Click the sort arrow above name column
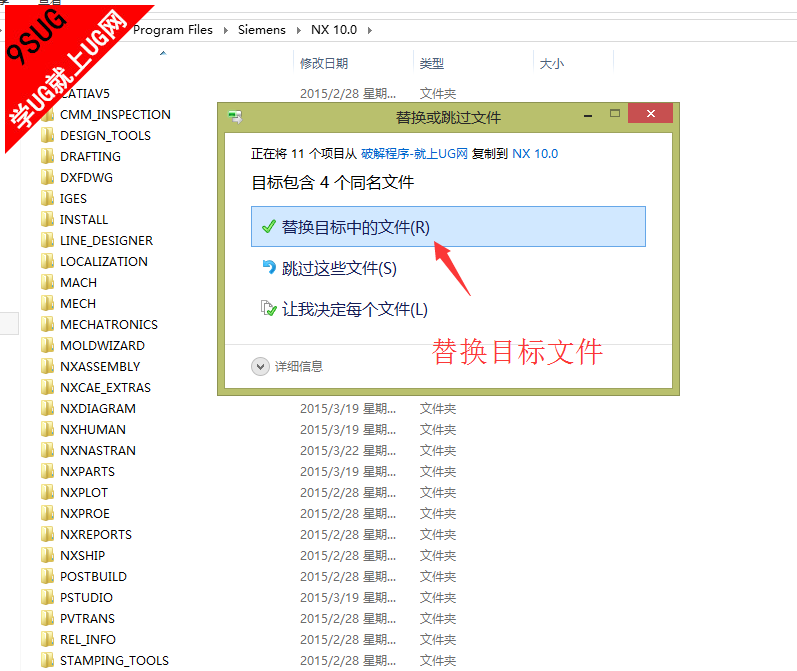797x671 pixels. 163,53
